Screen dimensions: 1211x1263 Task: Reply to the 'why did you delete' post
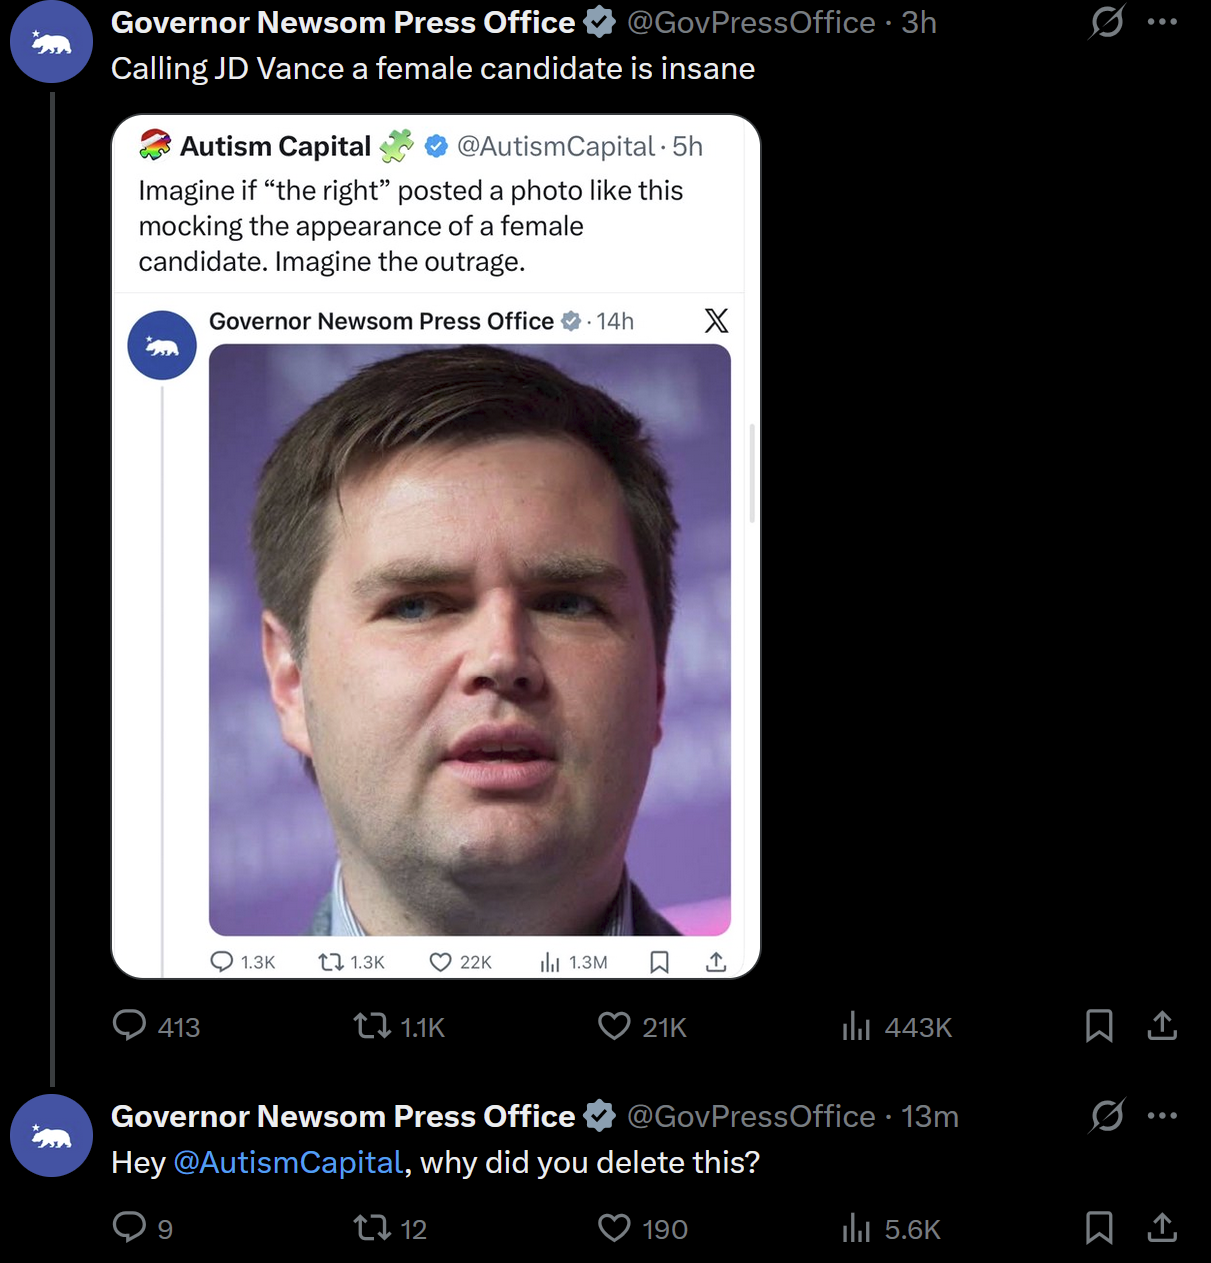tap(129, 1227)
